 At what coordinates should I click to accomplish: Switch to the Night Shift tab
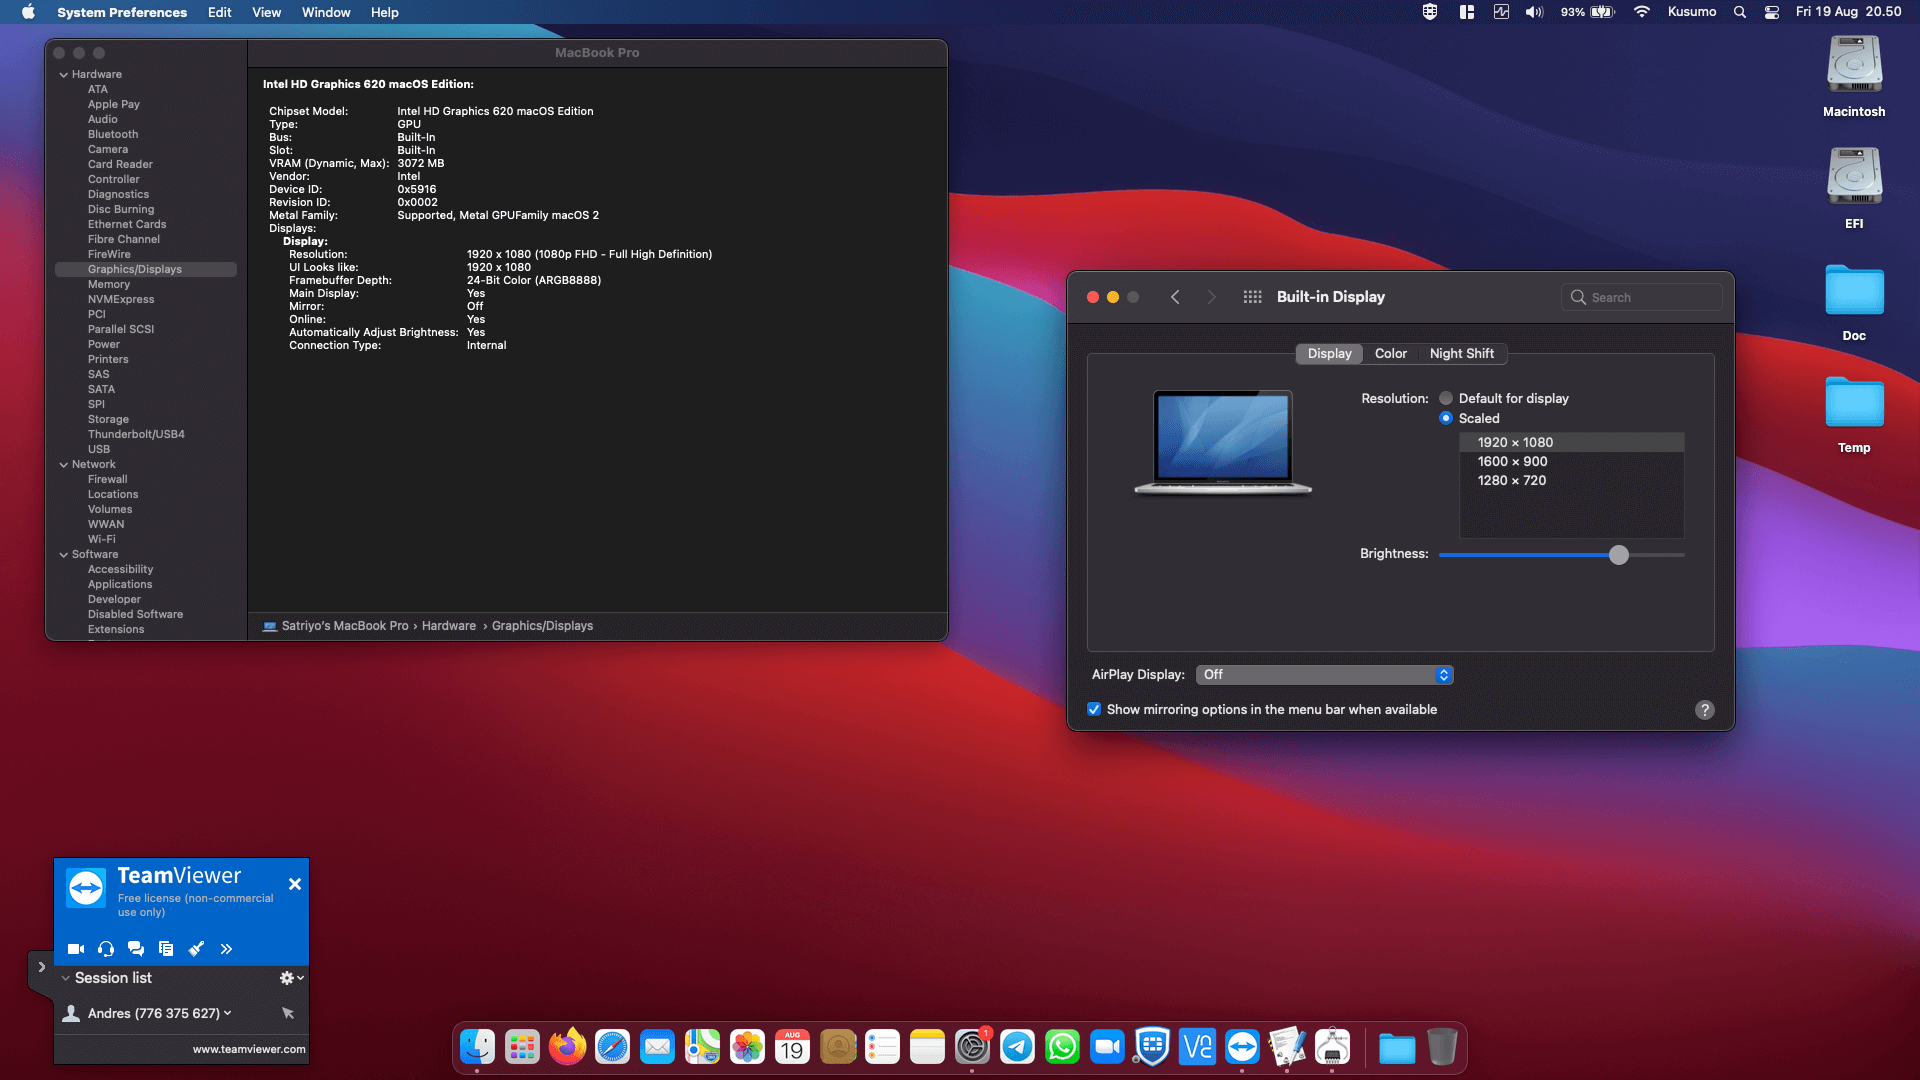[x=1461, y=354]
